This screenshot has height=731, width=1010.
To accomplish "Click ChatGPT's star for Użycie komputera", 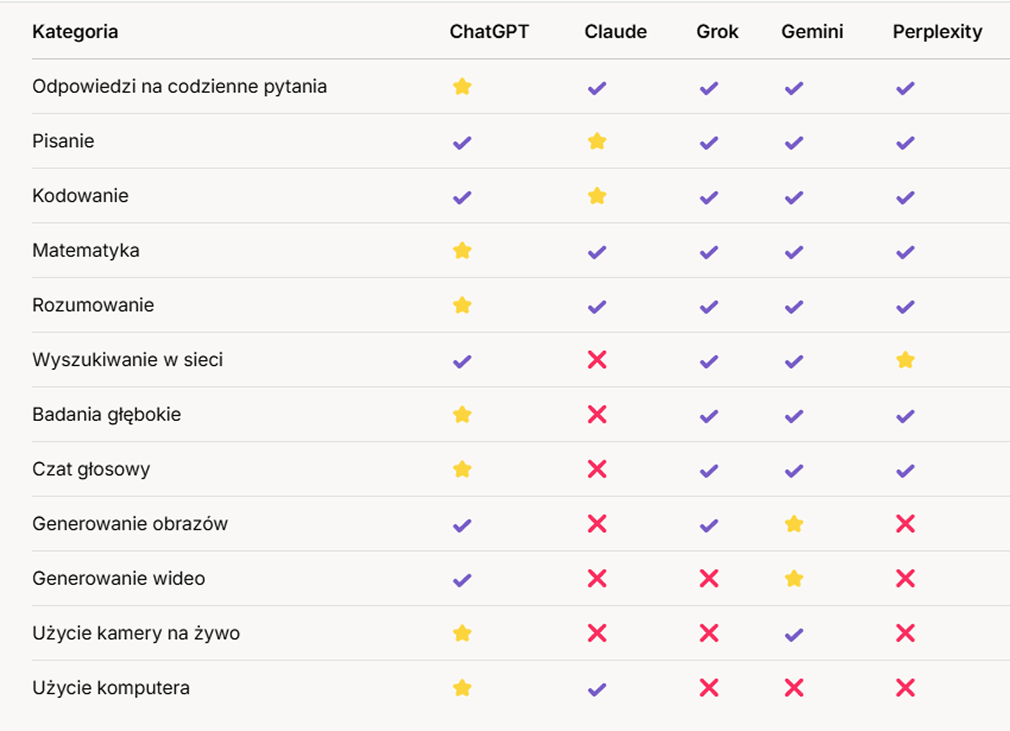I will (x=462, y=688).
